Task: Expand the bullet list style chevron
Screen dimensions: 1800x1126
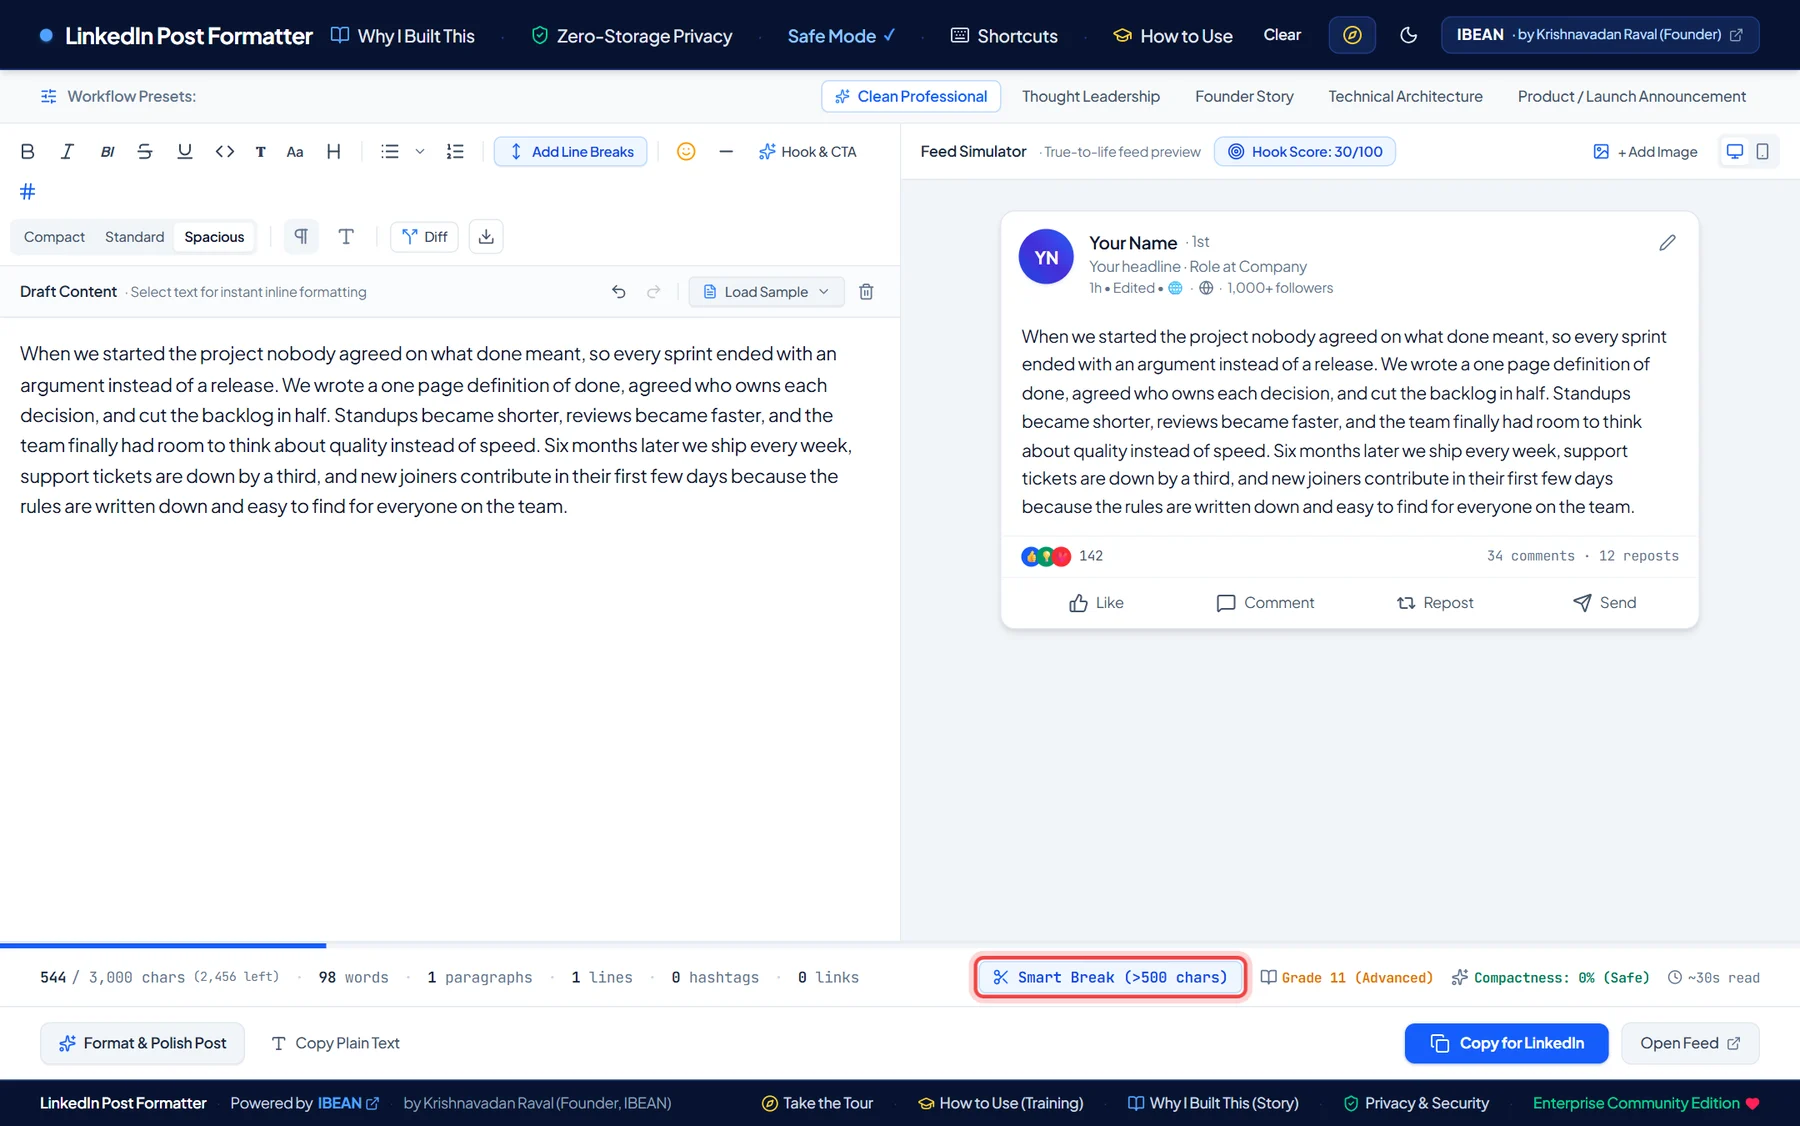Action: (420, 151)
